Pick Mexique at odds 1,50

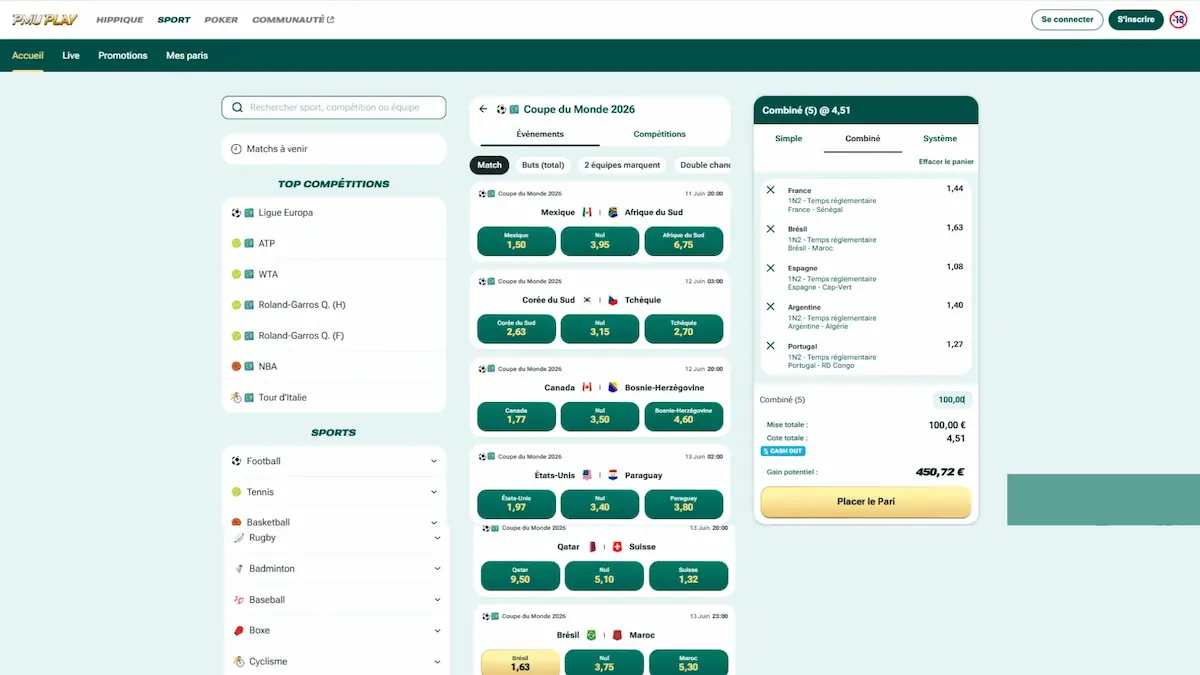[x=516, y=241]
